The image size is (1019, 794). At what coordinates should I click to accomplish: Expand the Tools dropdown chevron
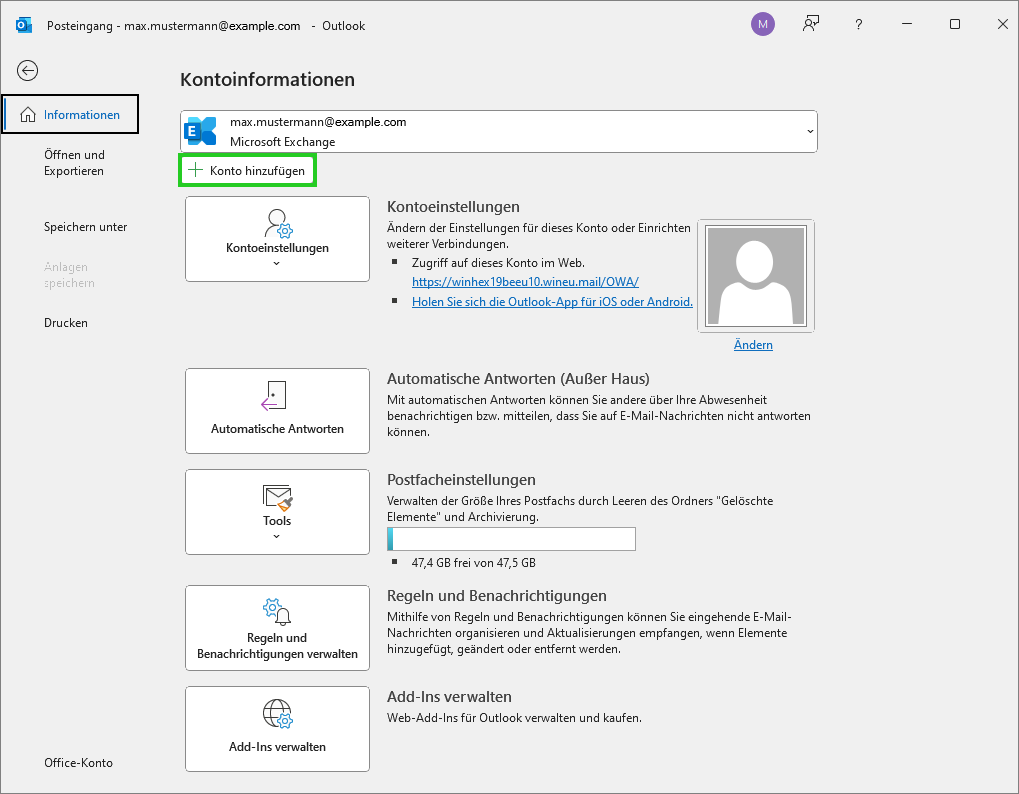point(277,536)
